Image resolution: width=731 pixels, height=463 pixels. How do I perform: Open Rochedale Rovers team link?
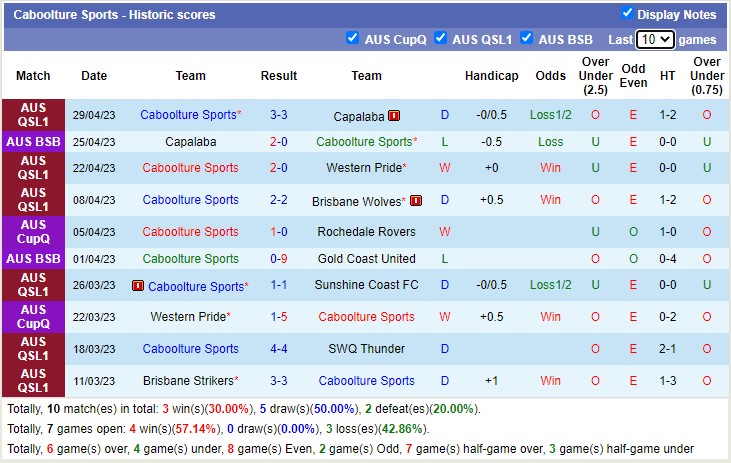pos(366,232)
